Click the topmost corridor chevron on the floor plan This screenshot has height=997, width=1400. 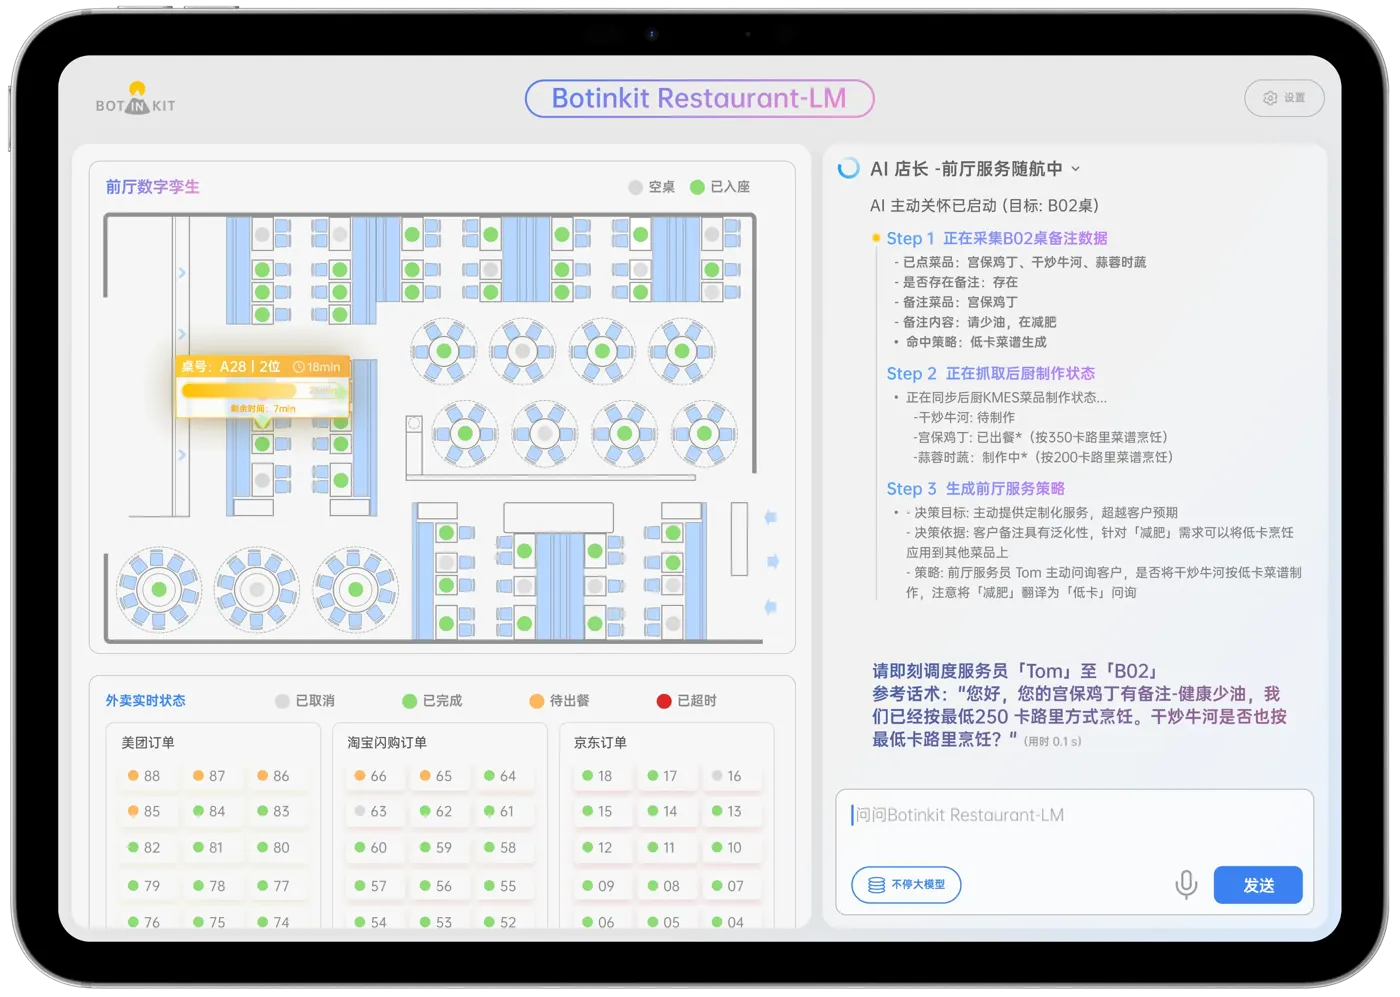click(182, 273)
